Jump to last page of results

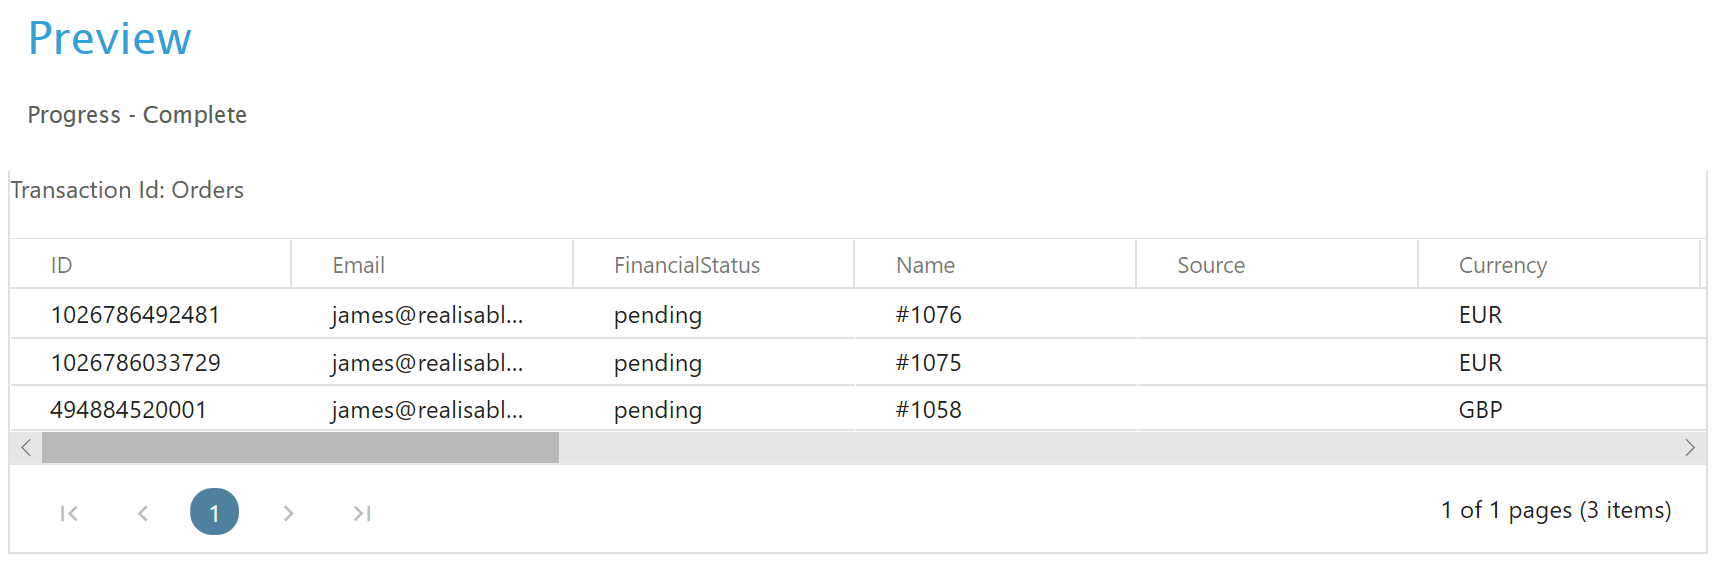362,513
